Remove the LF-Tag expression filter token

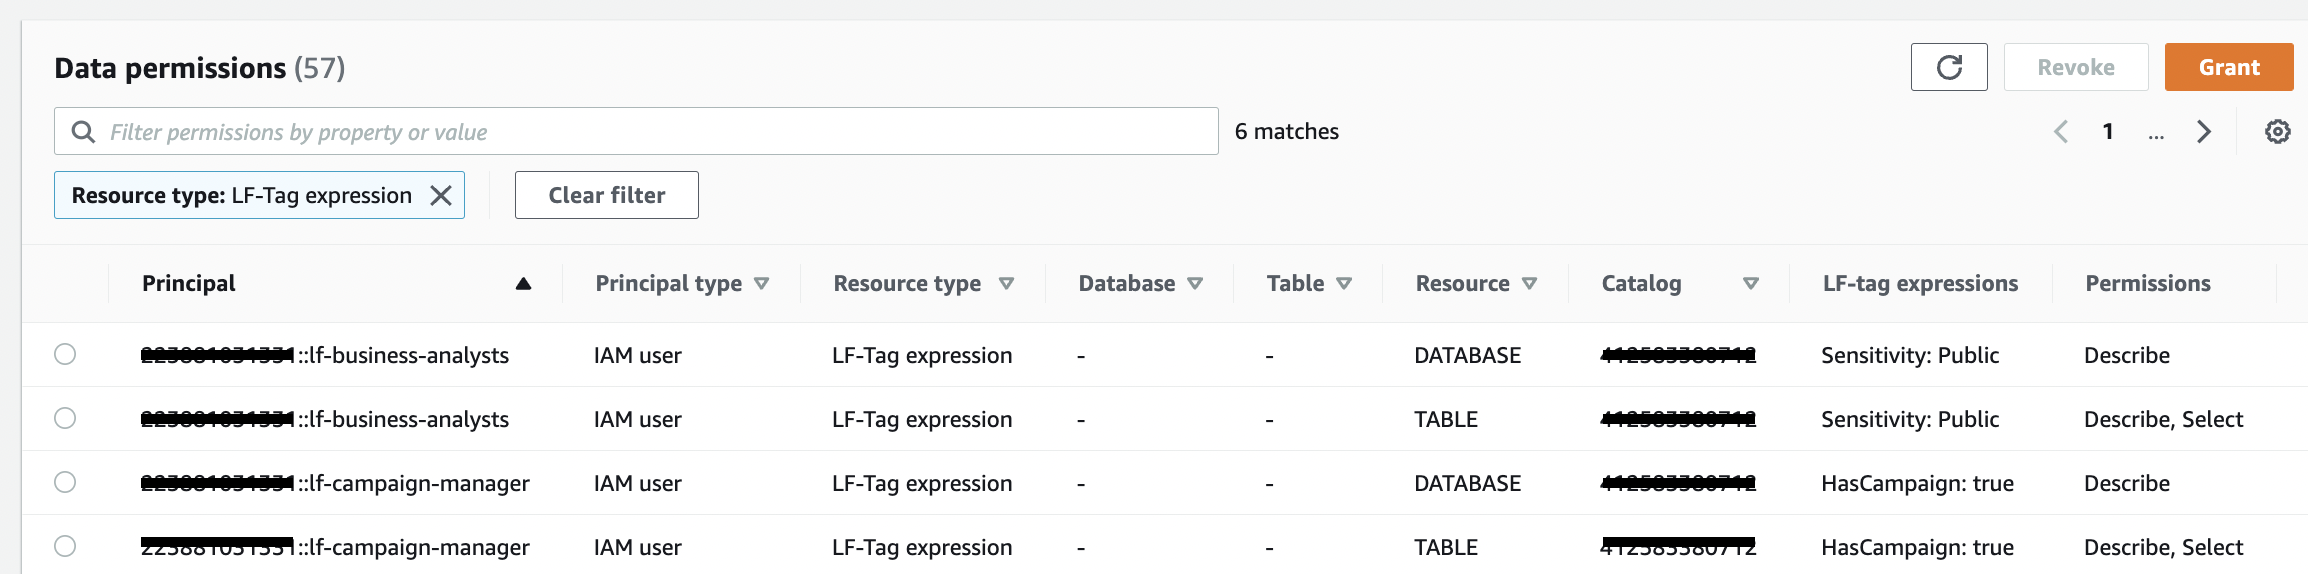tap(440, 195)
